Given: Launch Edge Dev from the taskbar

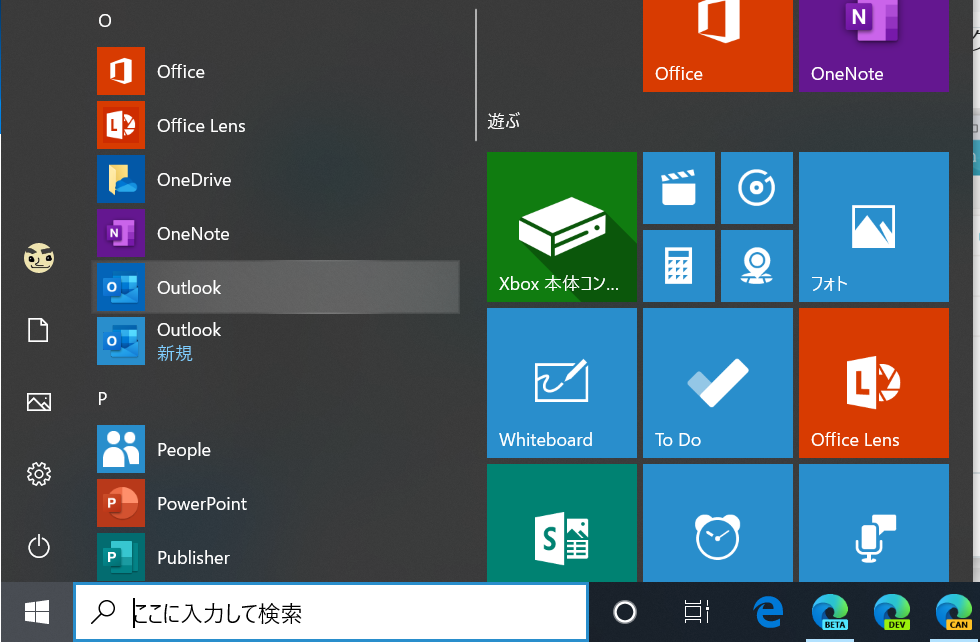Looking at the screenshot, I should [x=892, y=612].
